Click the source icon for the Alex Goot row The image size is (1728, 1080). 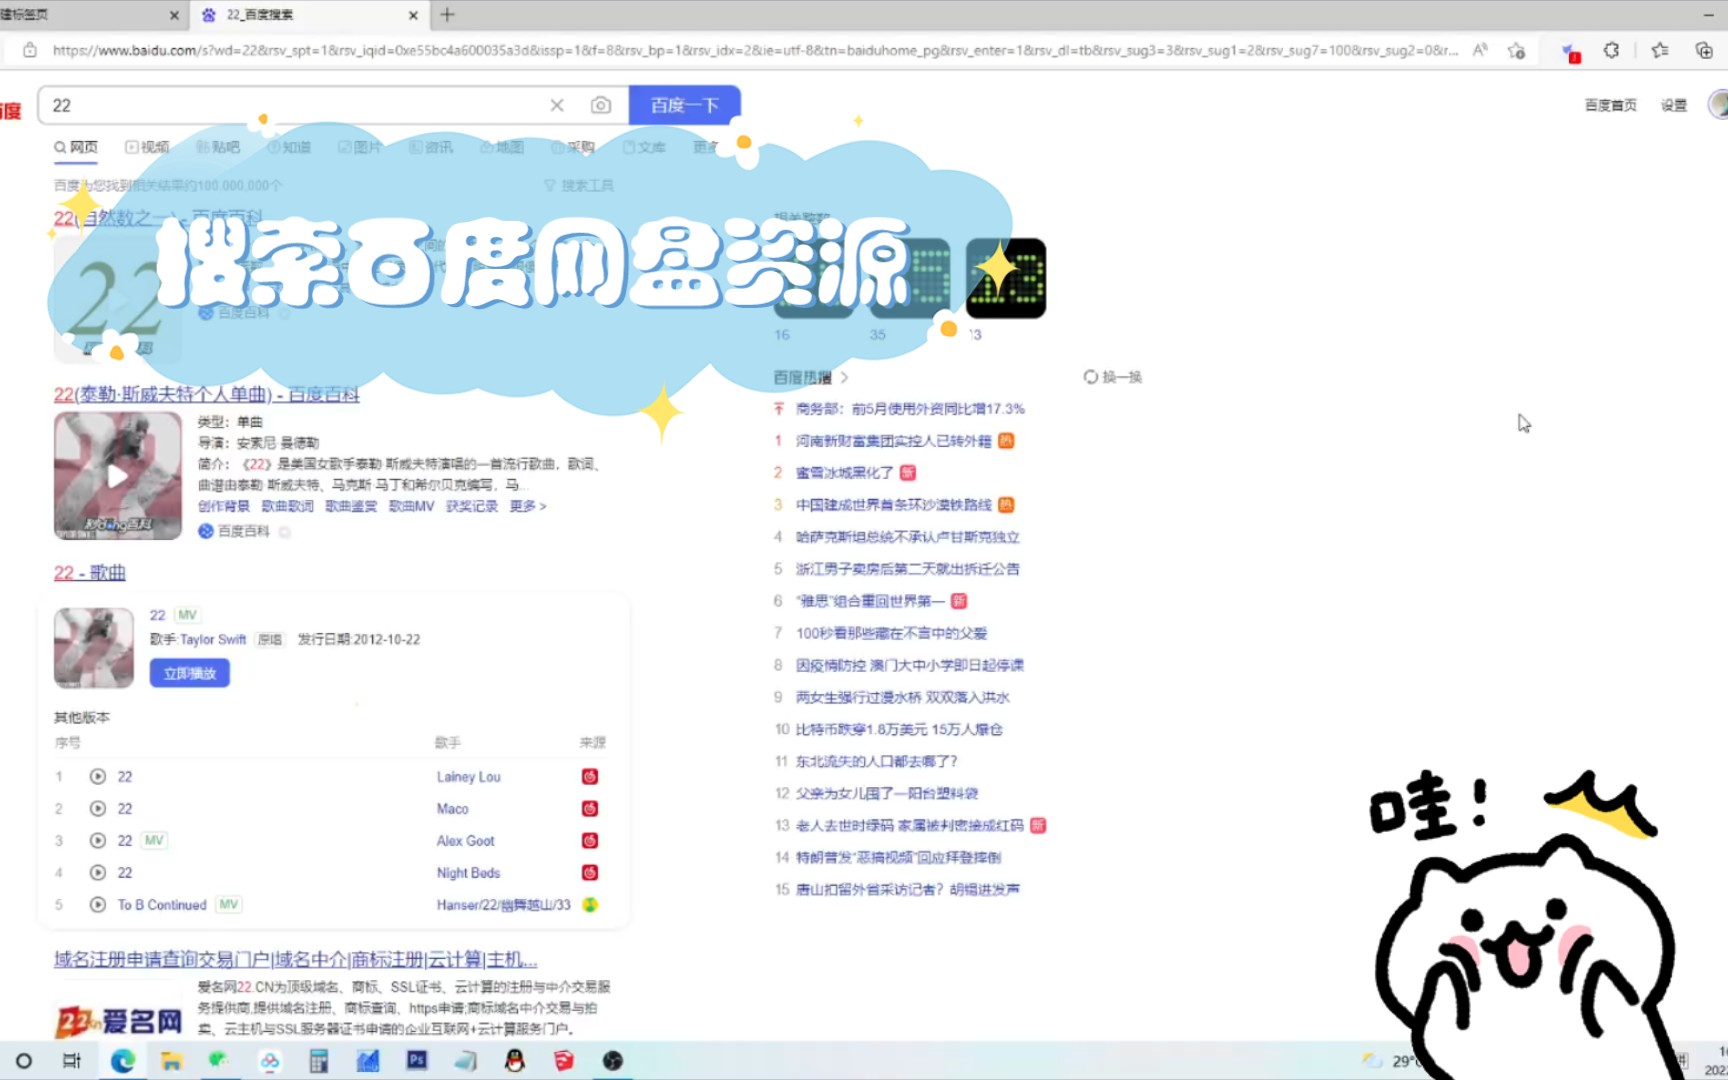[590, 840]
